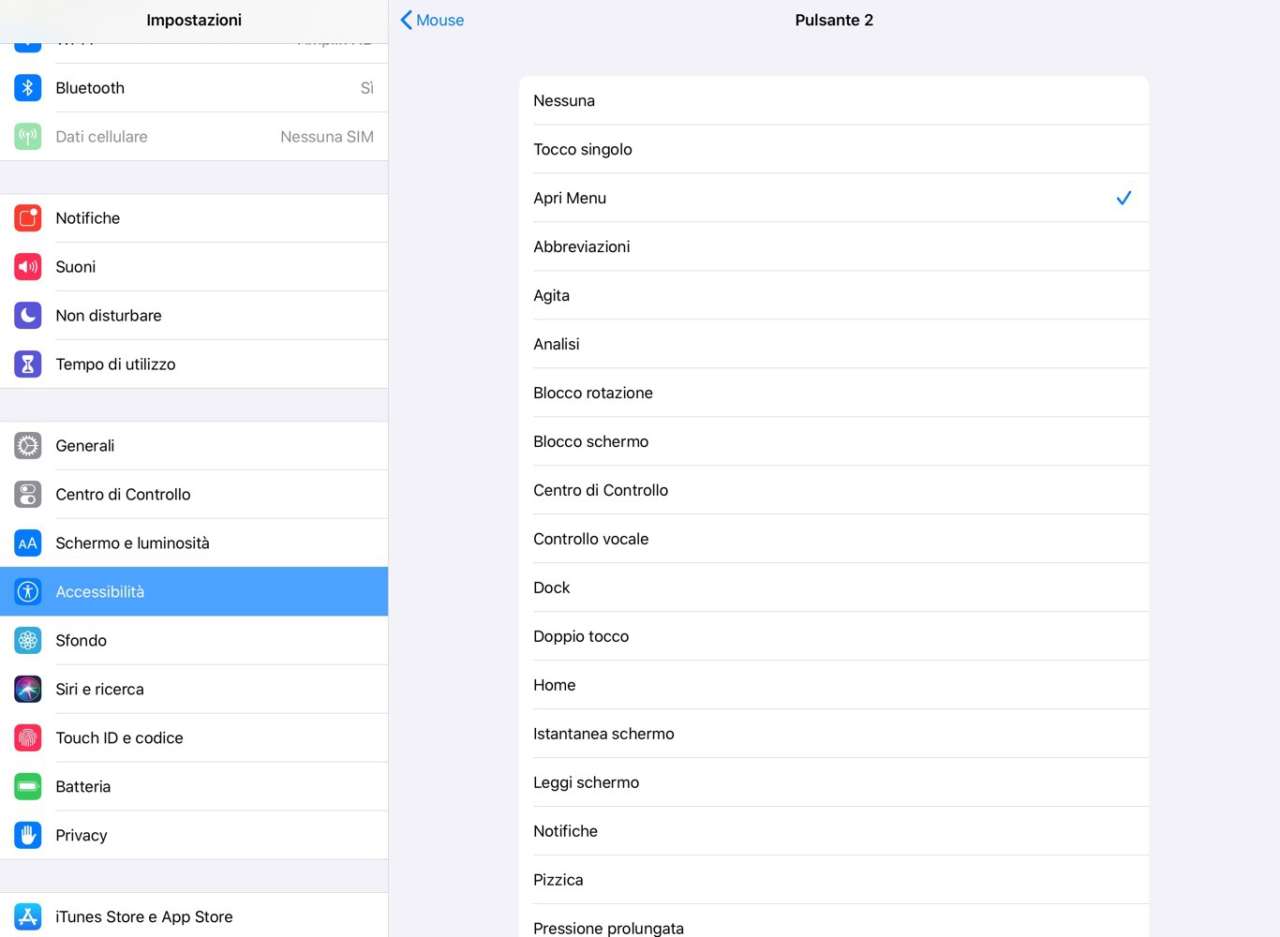The image size is (1280, 937).
Task: Tap the Privacy hand icon
Action: pos(28,835)
